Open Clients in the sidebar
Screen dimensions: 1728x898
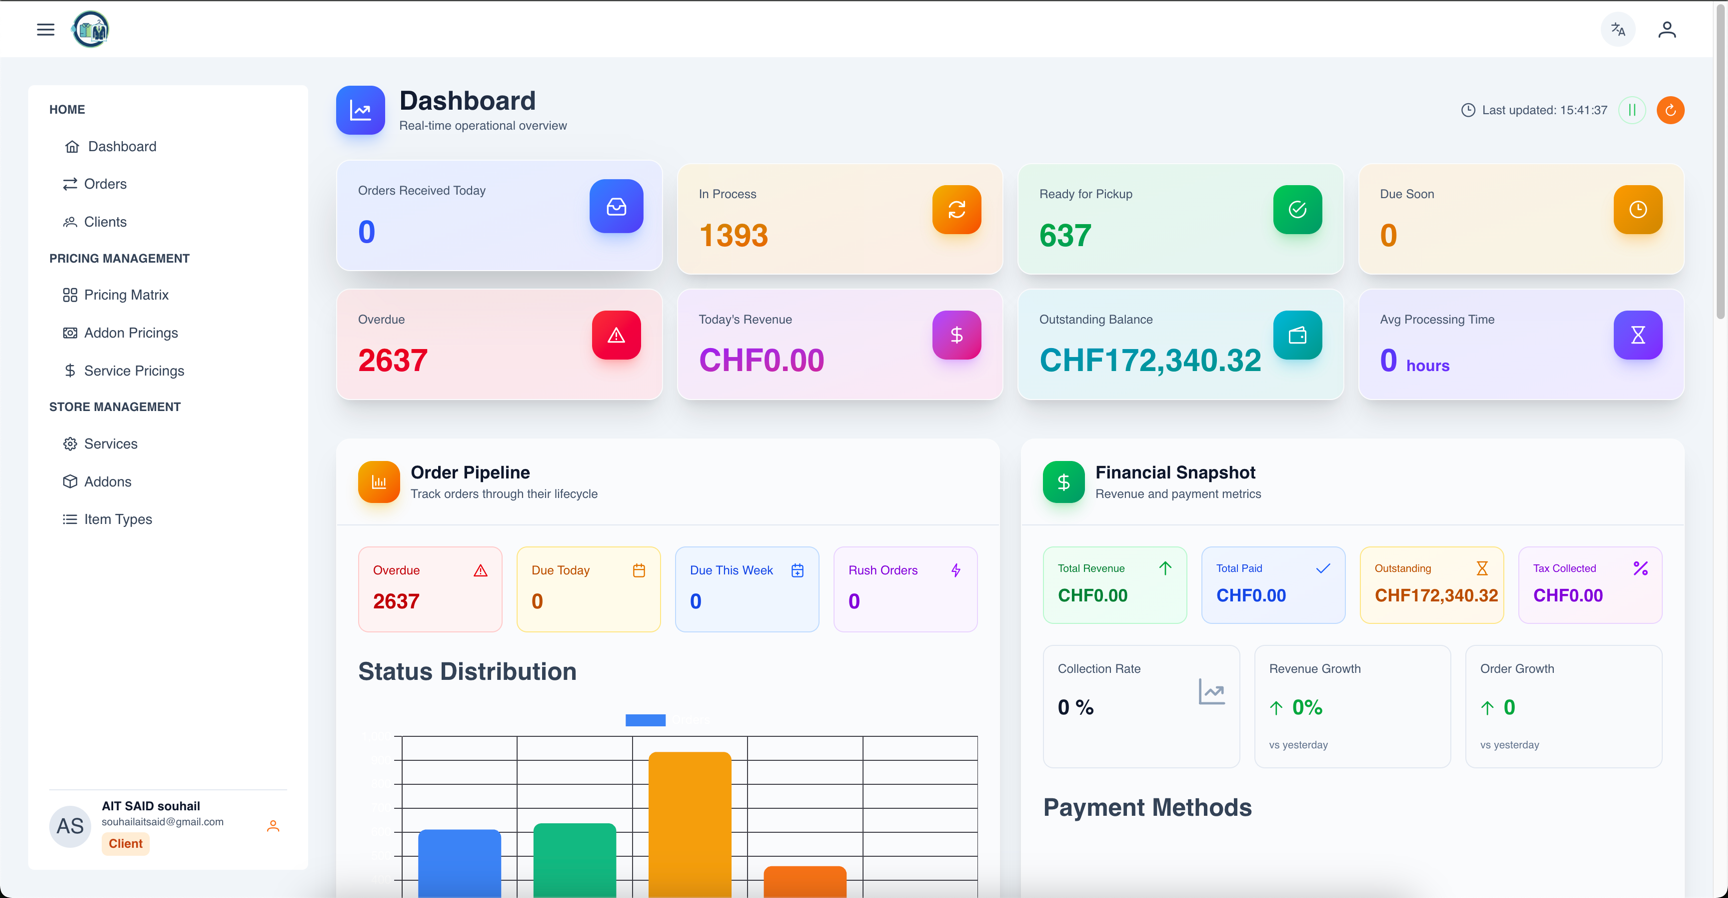[x=168, y=222]
